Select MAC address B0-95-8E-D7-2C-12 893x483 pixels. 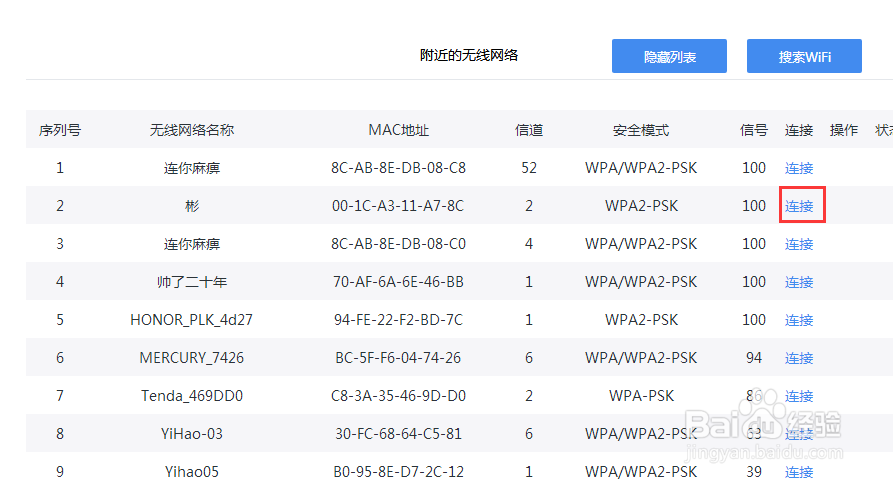[398, 472]
